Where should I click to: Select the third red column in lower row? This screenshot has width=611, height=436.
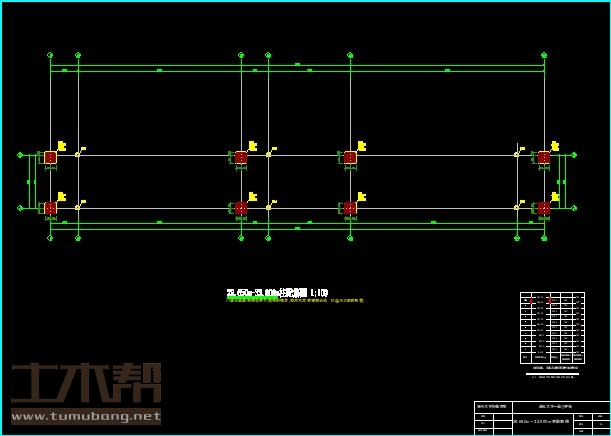[x=350, y=208]
